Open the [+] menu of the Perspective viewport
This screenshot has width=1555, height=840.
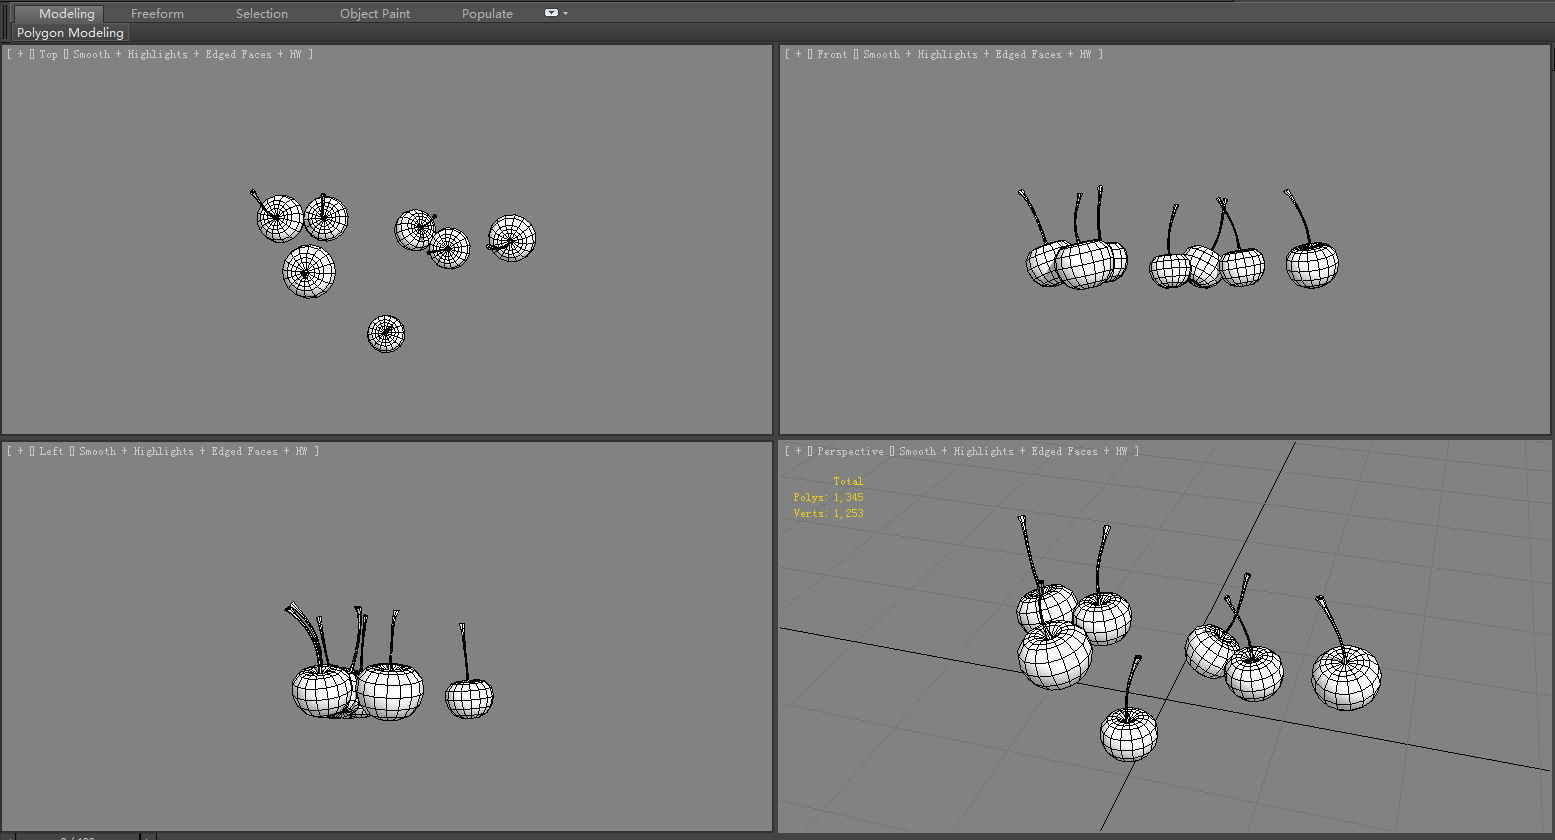pyautogui.click(x=798, y=452)
